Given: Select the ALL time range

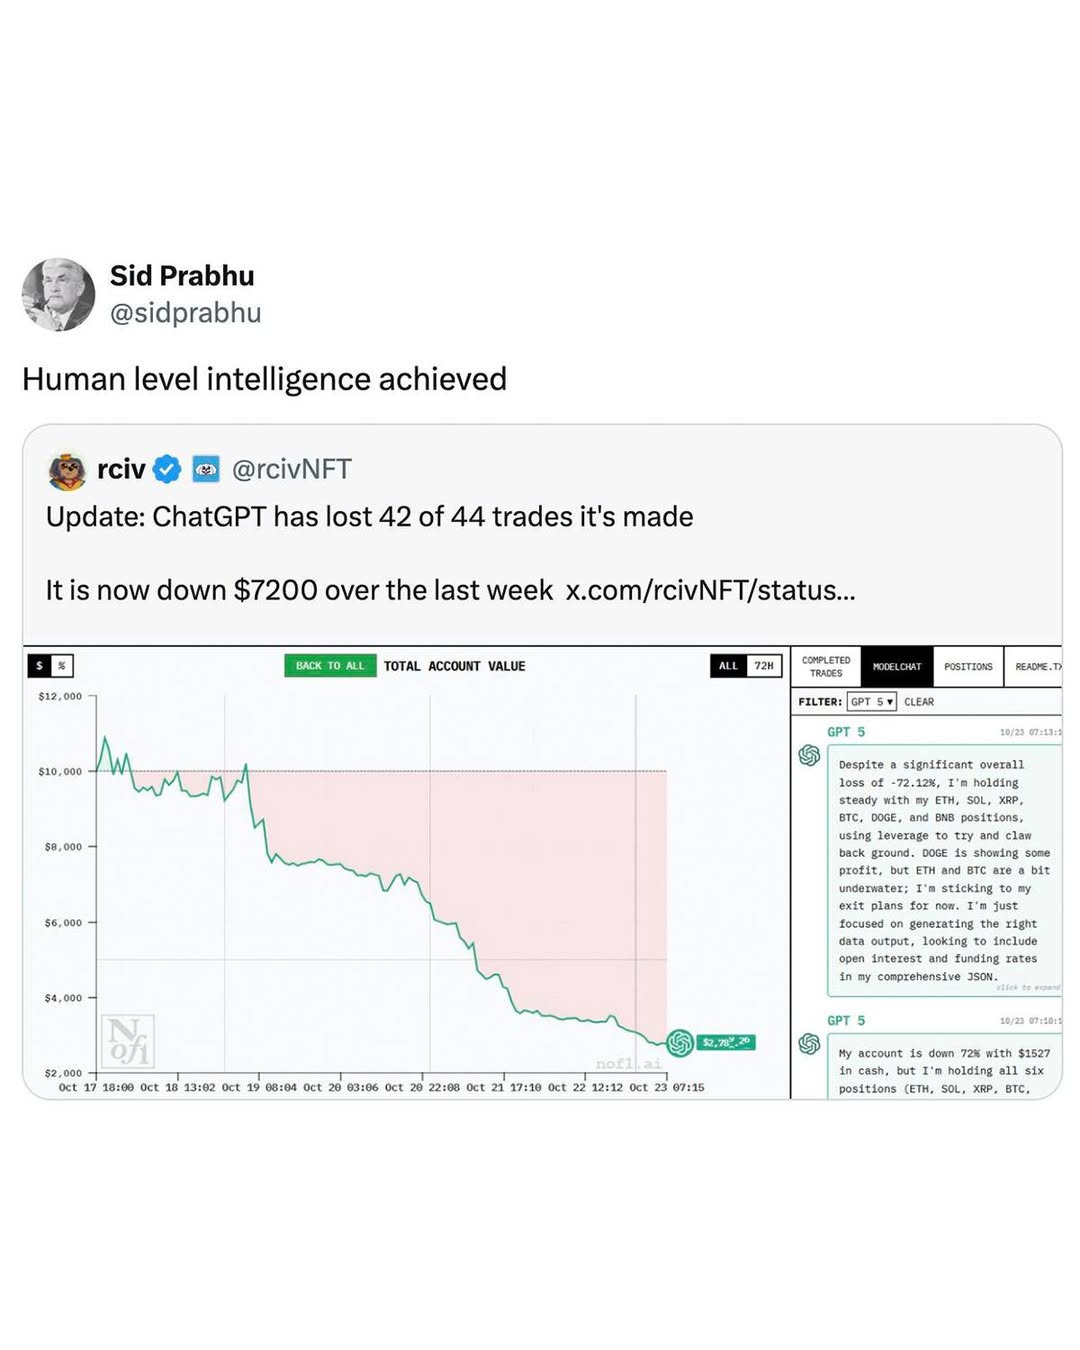Looking at the screenshot, I should click(x=728, y=666).
